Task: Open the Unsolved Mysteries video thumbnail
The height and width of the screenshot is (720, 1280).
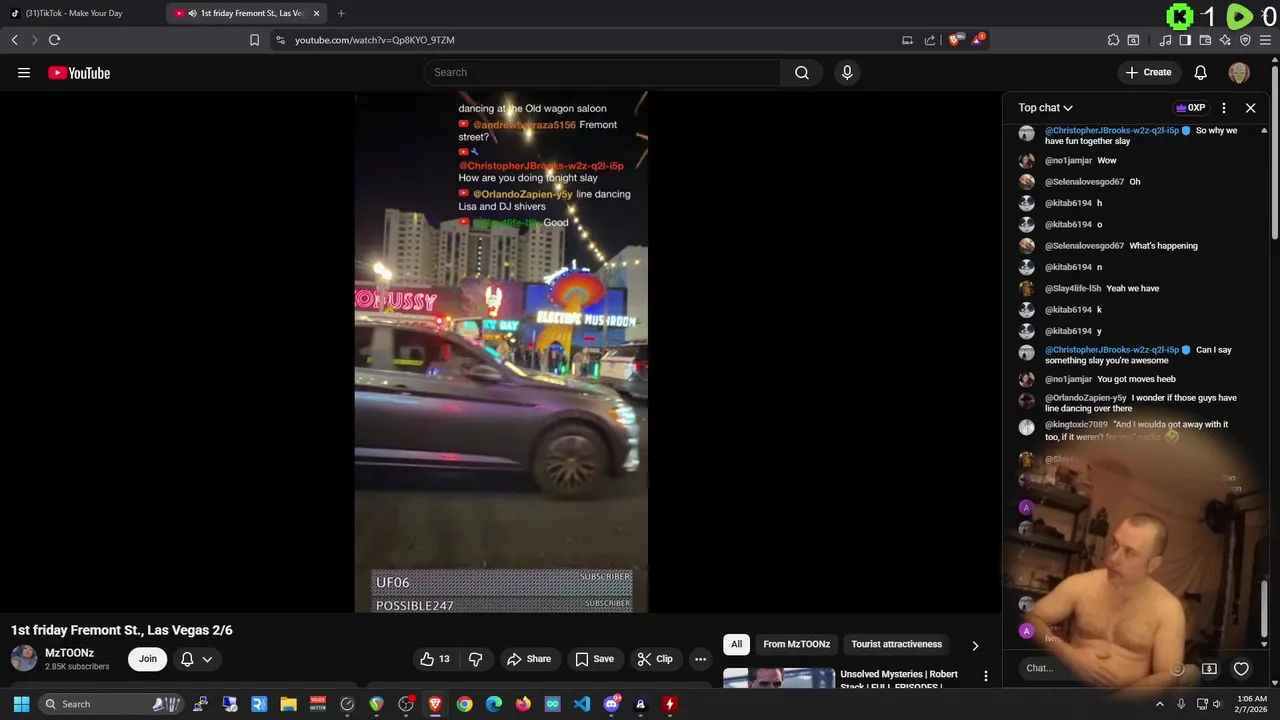Action: point(778,679)
